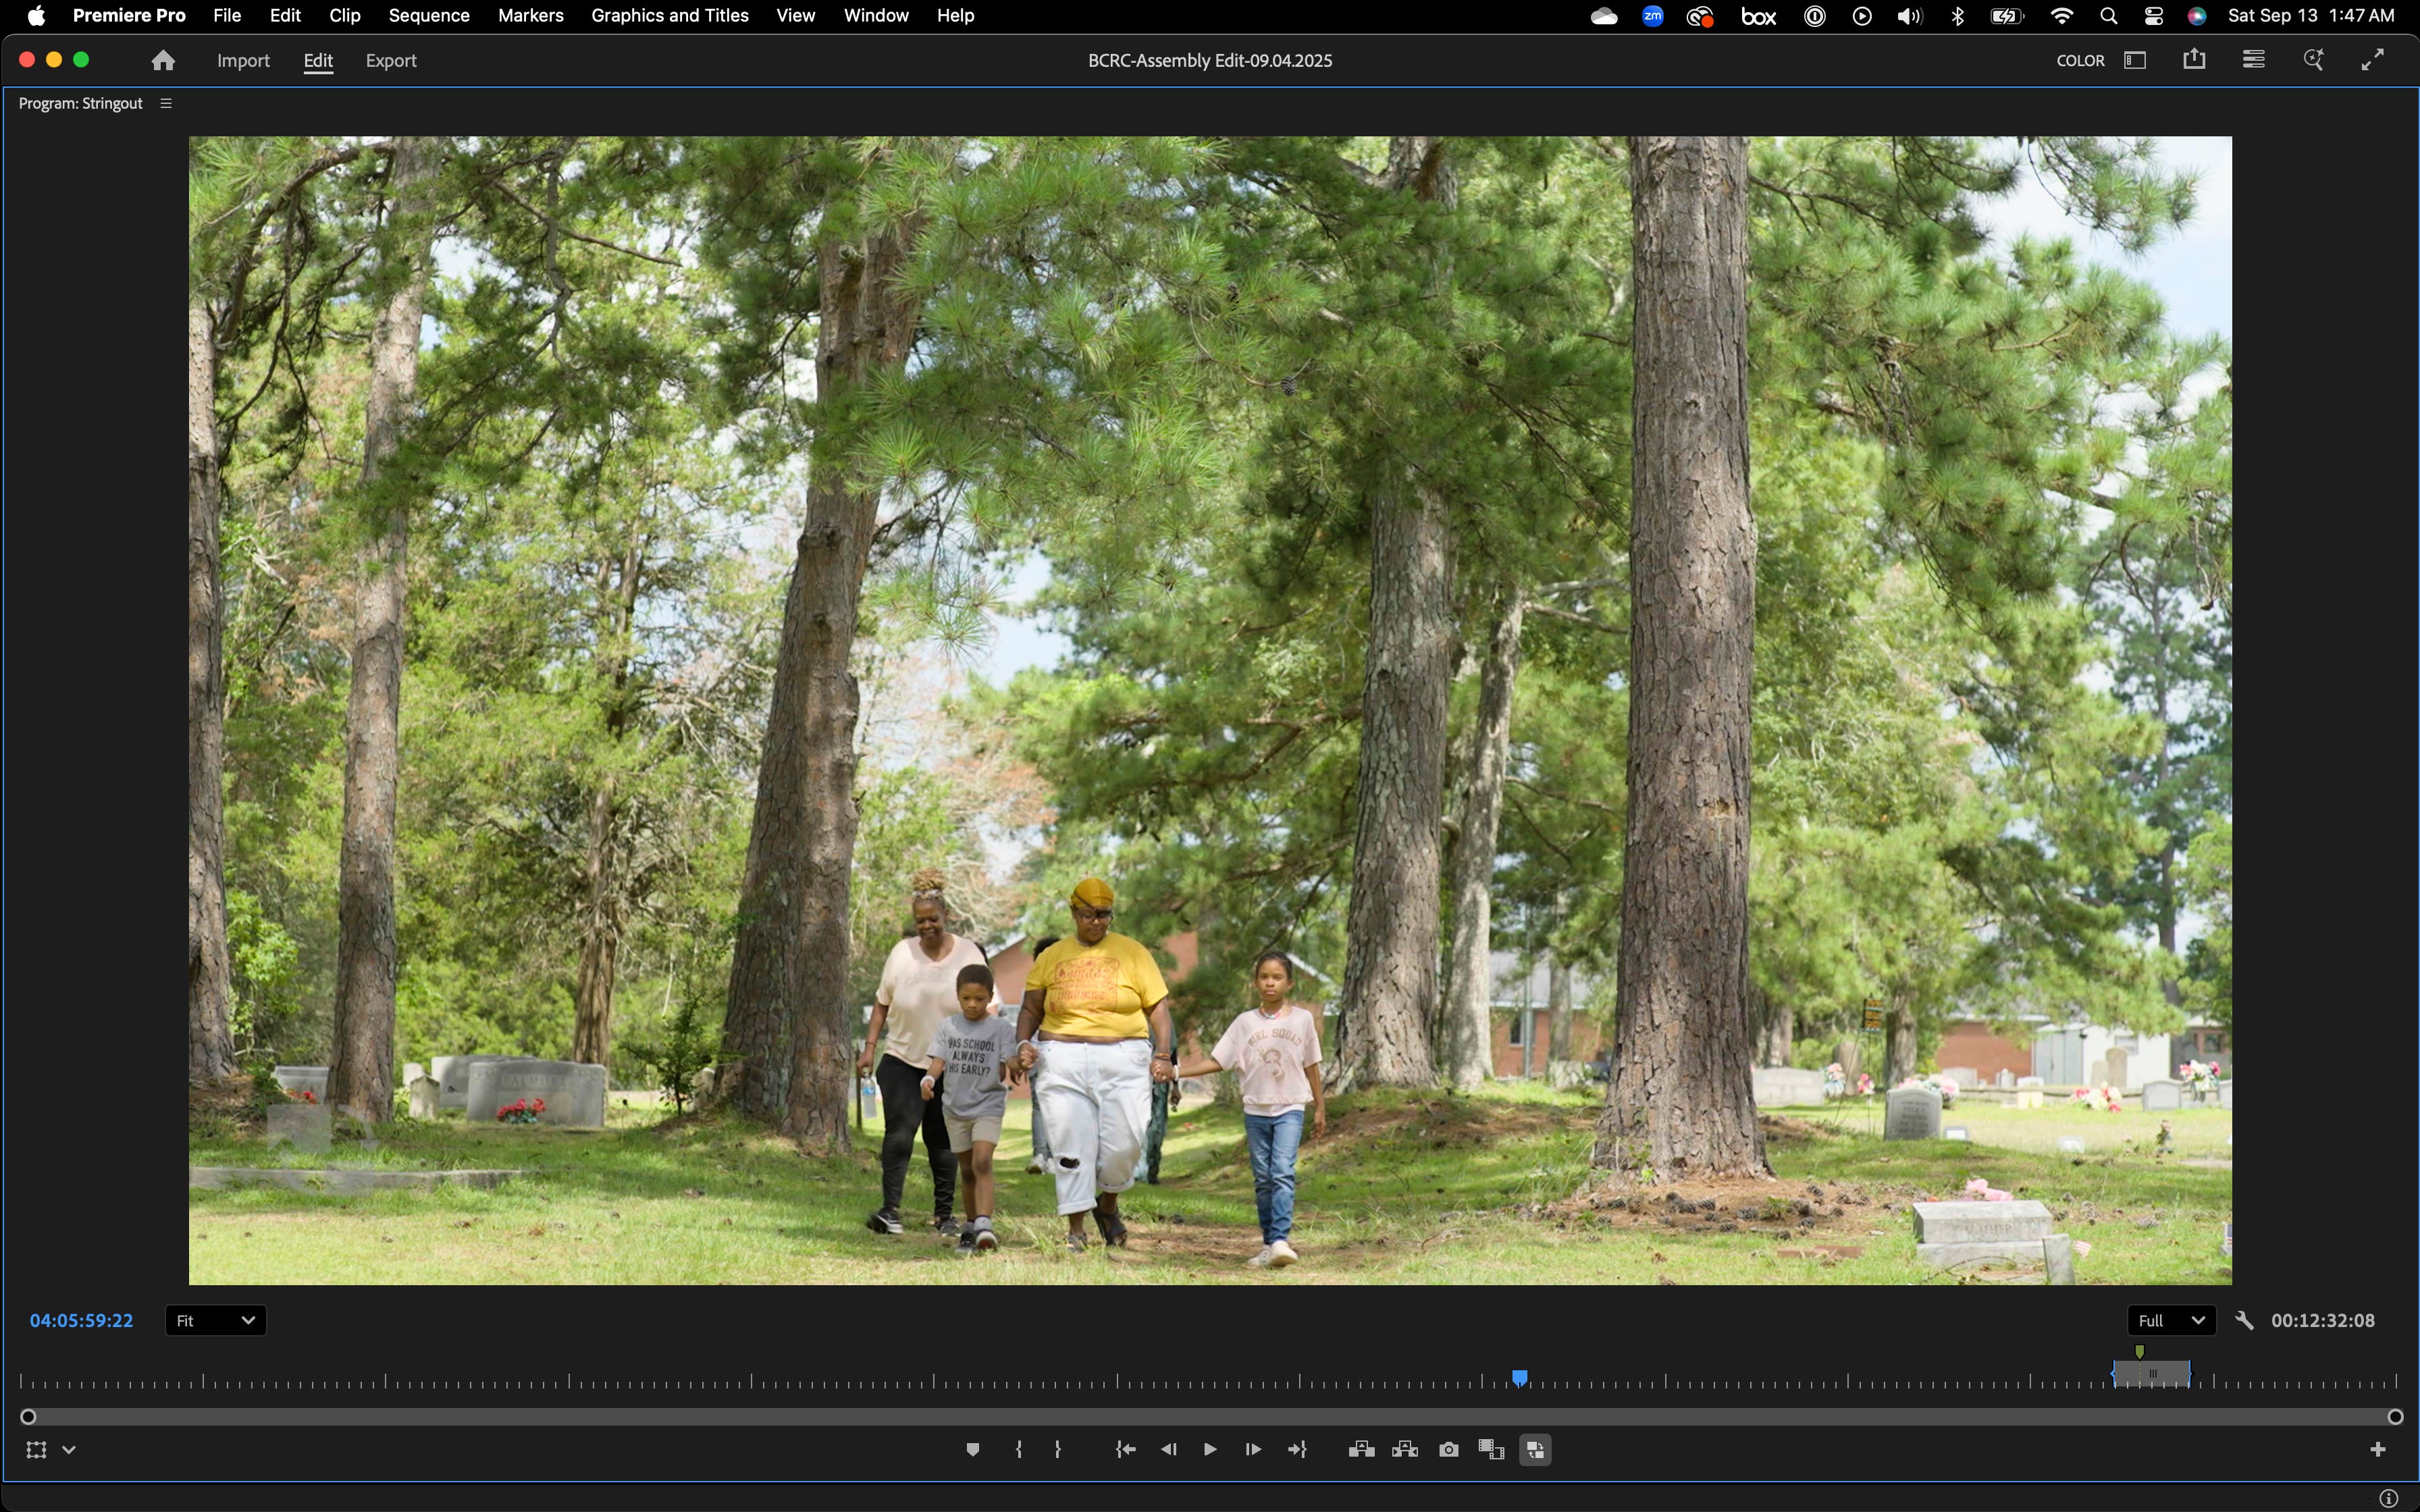Click the blue playhead on the time ruler
The width and height of the screenshot is (2420, 1512).
tap(1519, 1379)
